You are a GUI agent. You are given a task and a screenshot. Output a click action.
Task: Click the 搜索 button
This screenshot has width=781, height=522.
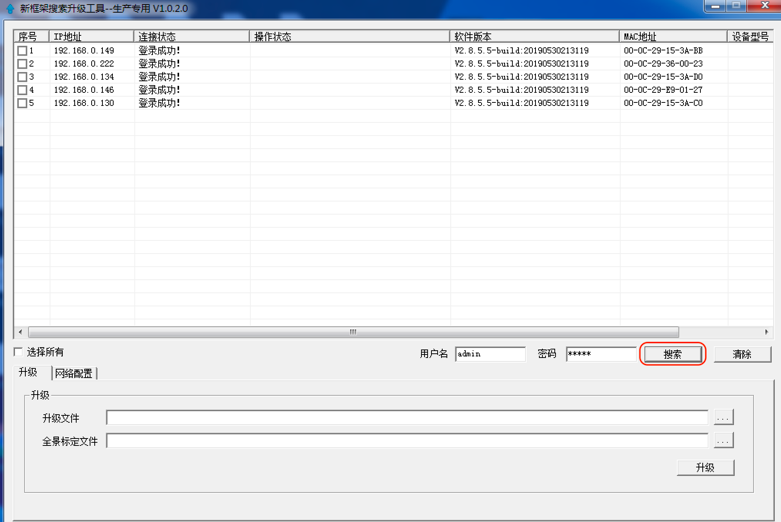[672, 354]
